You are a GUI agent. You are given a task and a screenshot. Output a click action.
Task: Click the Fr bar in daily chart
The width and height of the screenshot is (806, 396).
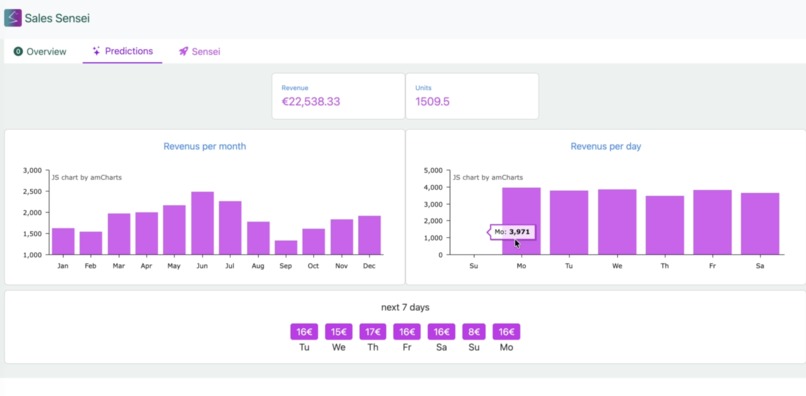pyautogui.click(x=712, y=222)
